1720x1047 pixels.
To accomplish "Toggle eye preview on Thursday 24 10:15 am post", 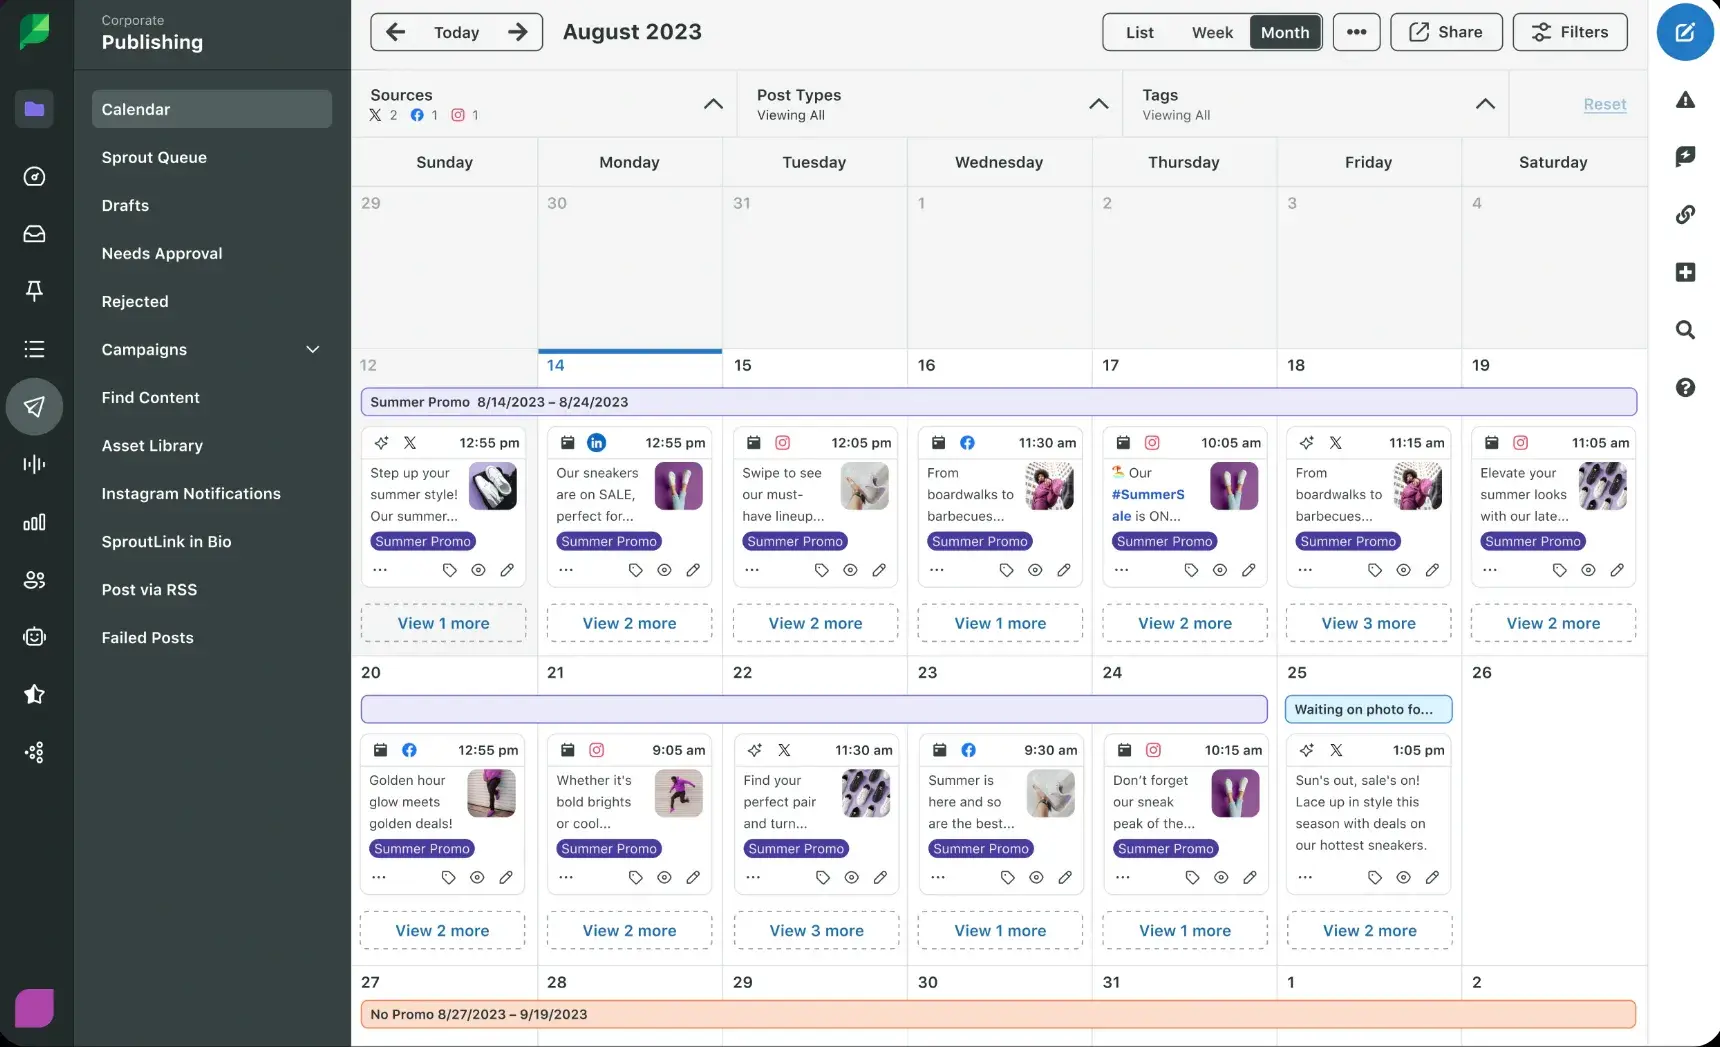I will [x=1221, y=877].
